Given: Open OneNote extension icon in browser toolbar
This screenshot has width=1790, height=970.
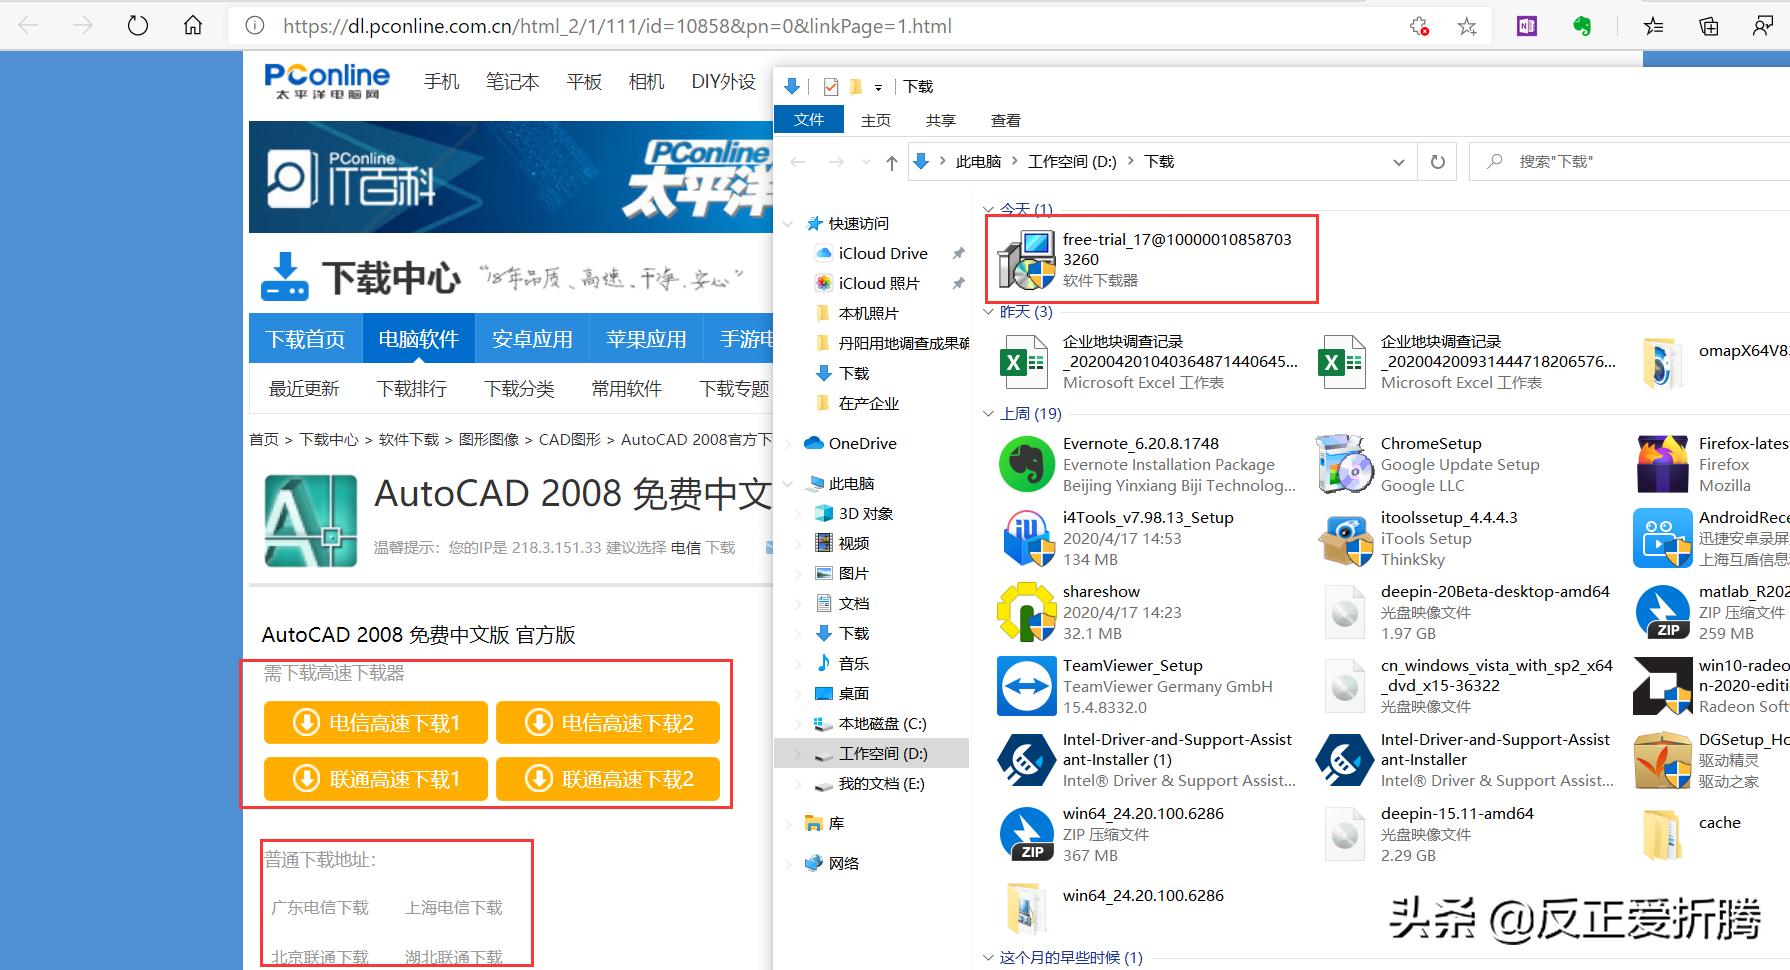Looking at the screenshot, I should point(1526,27).
